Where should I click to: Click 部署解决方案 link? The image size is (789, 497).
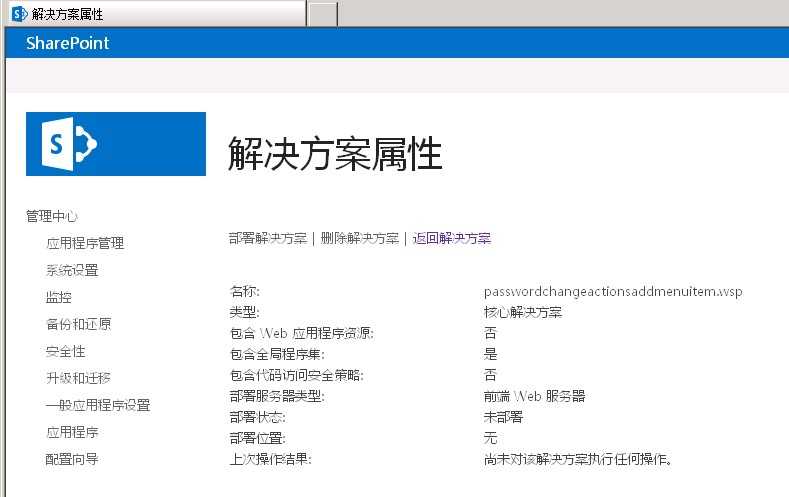tap(268, 238)
